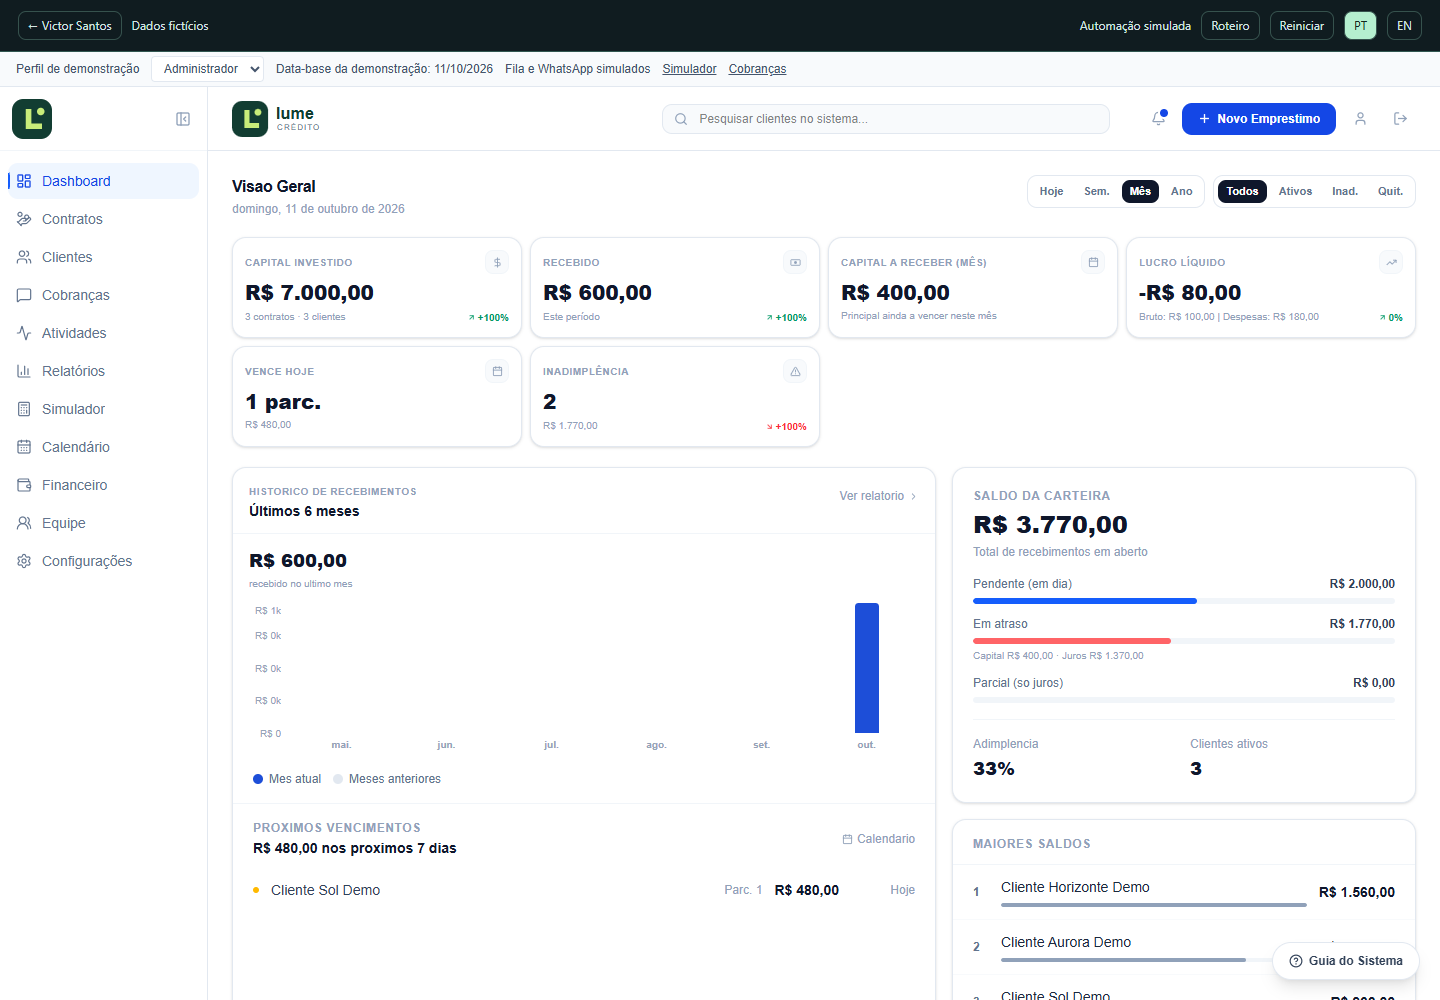The height and width of the screenshot is (1000, 1440).
Task: Click the dollar icon in Capital Investido card
Action: (x=497, y=262)
